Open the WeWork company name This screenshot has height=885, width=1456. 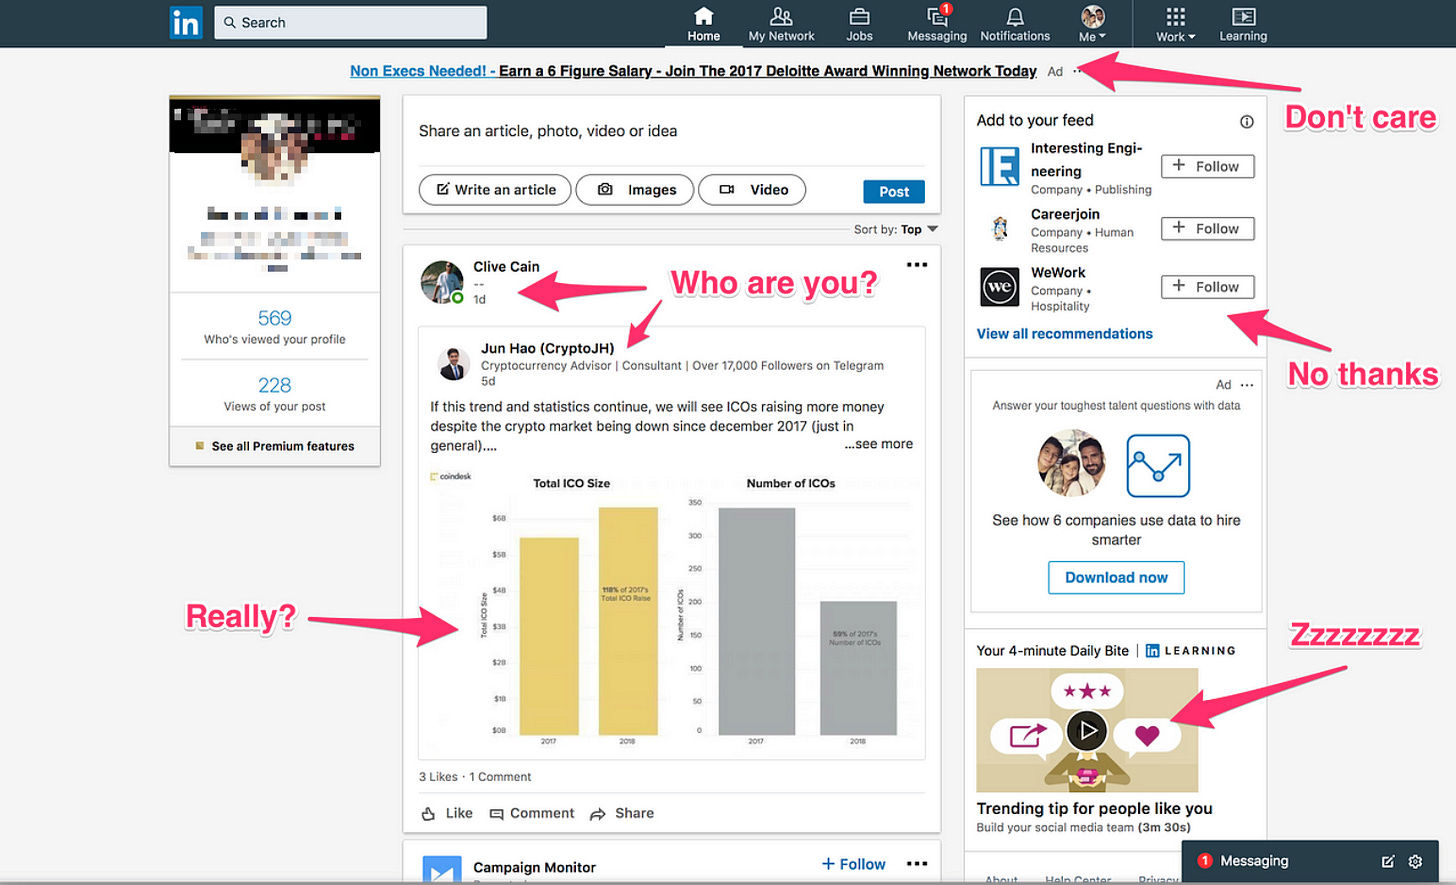tap(1058, 273)
